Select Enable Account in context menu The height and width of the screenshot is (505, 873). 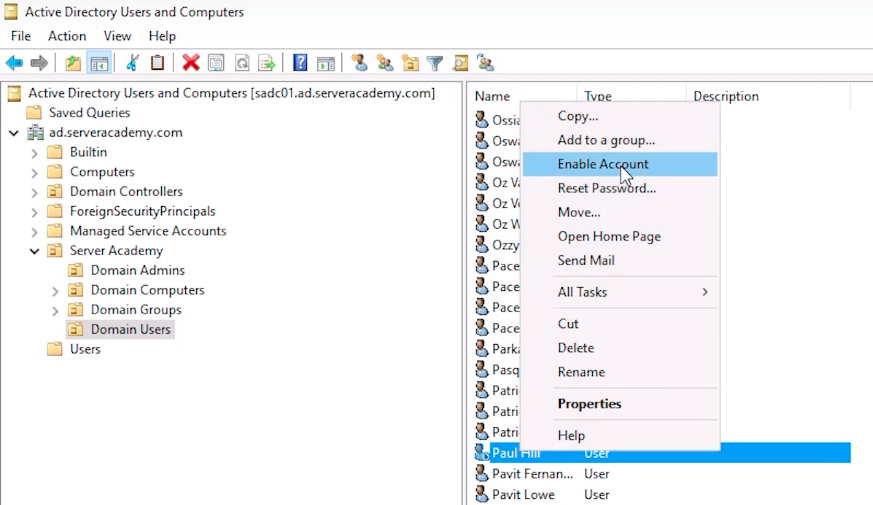tap(603, 164)
